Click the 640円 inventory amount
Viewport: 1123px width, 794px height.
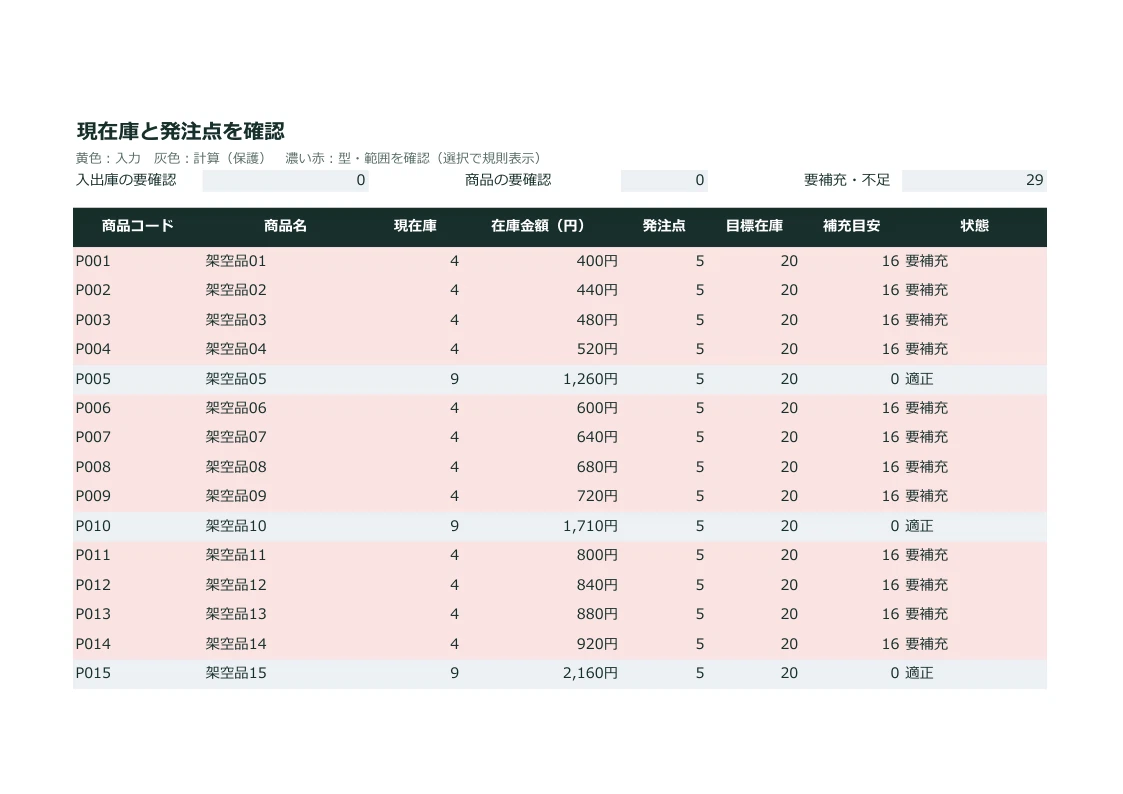pos(597,437)
